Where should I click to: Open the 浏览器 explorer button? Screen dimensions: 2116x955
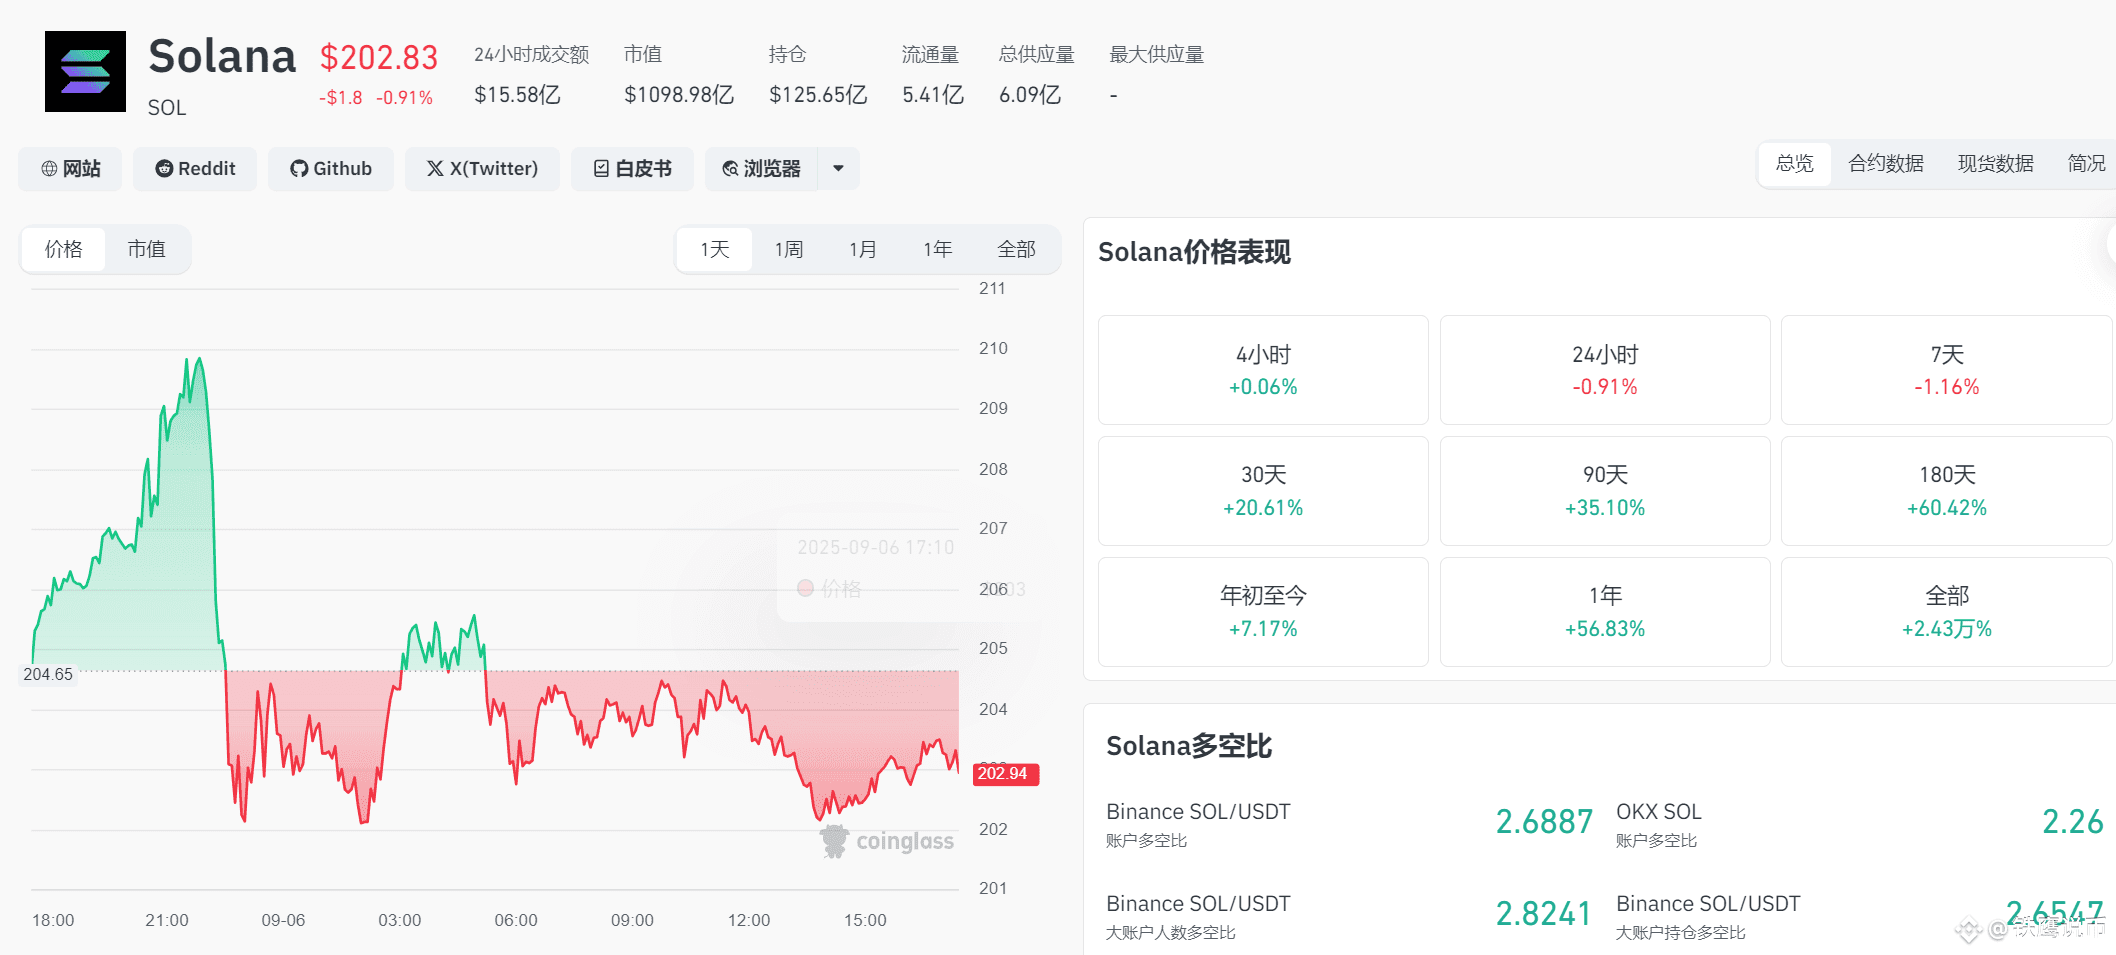[x=762, y=169]
